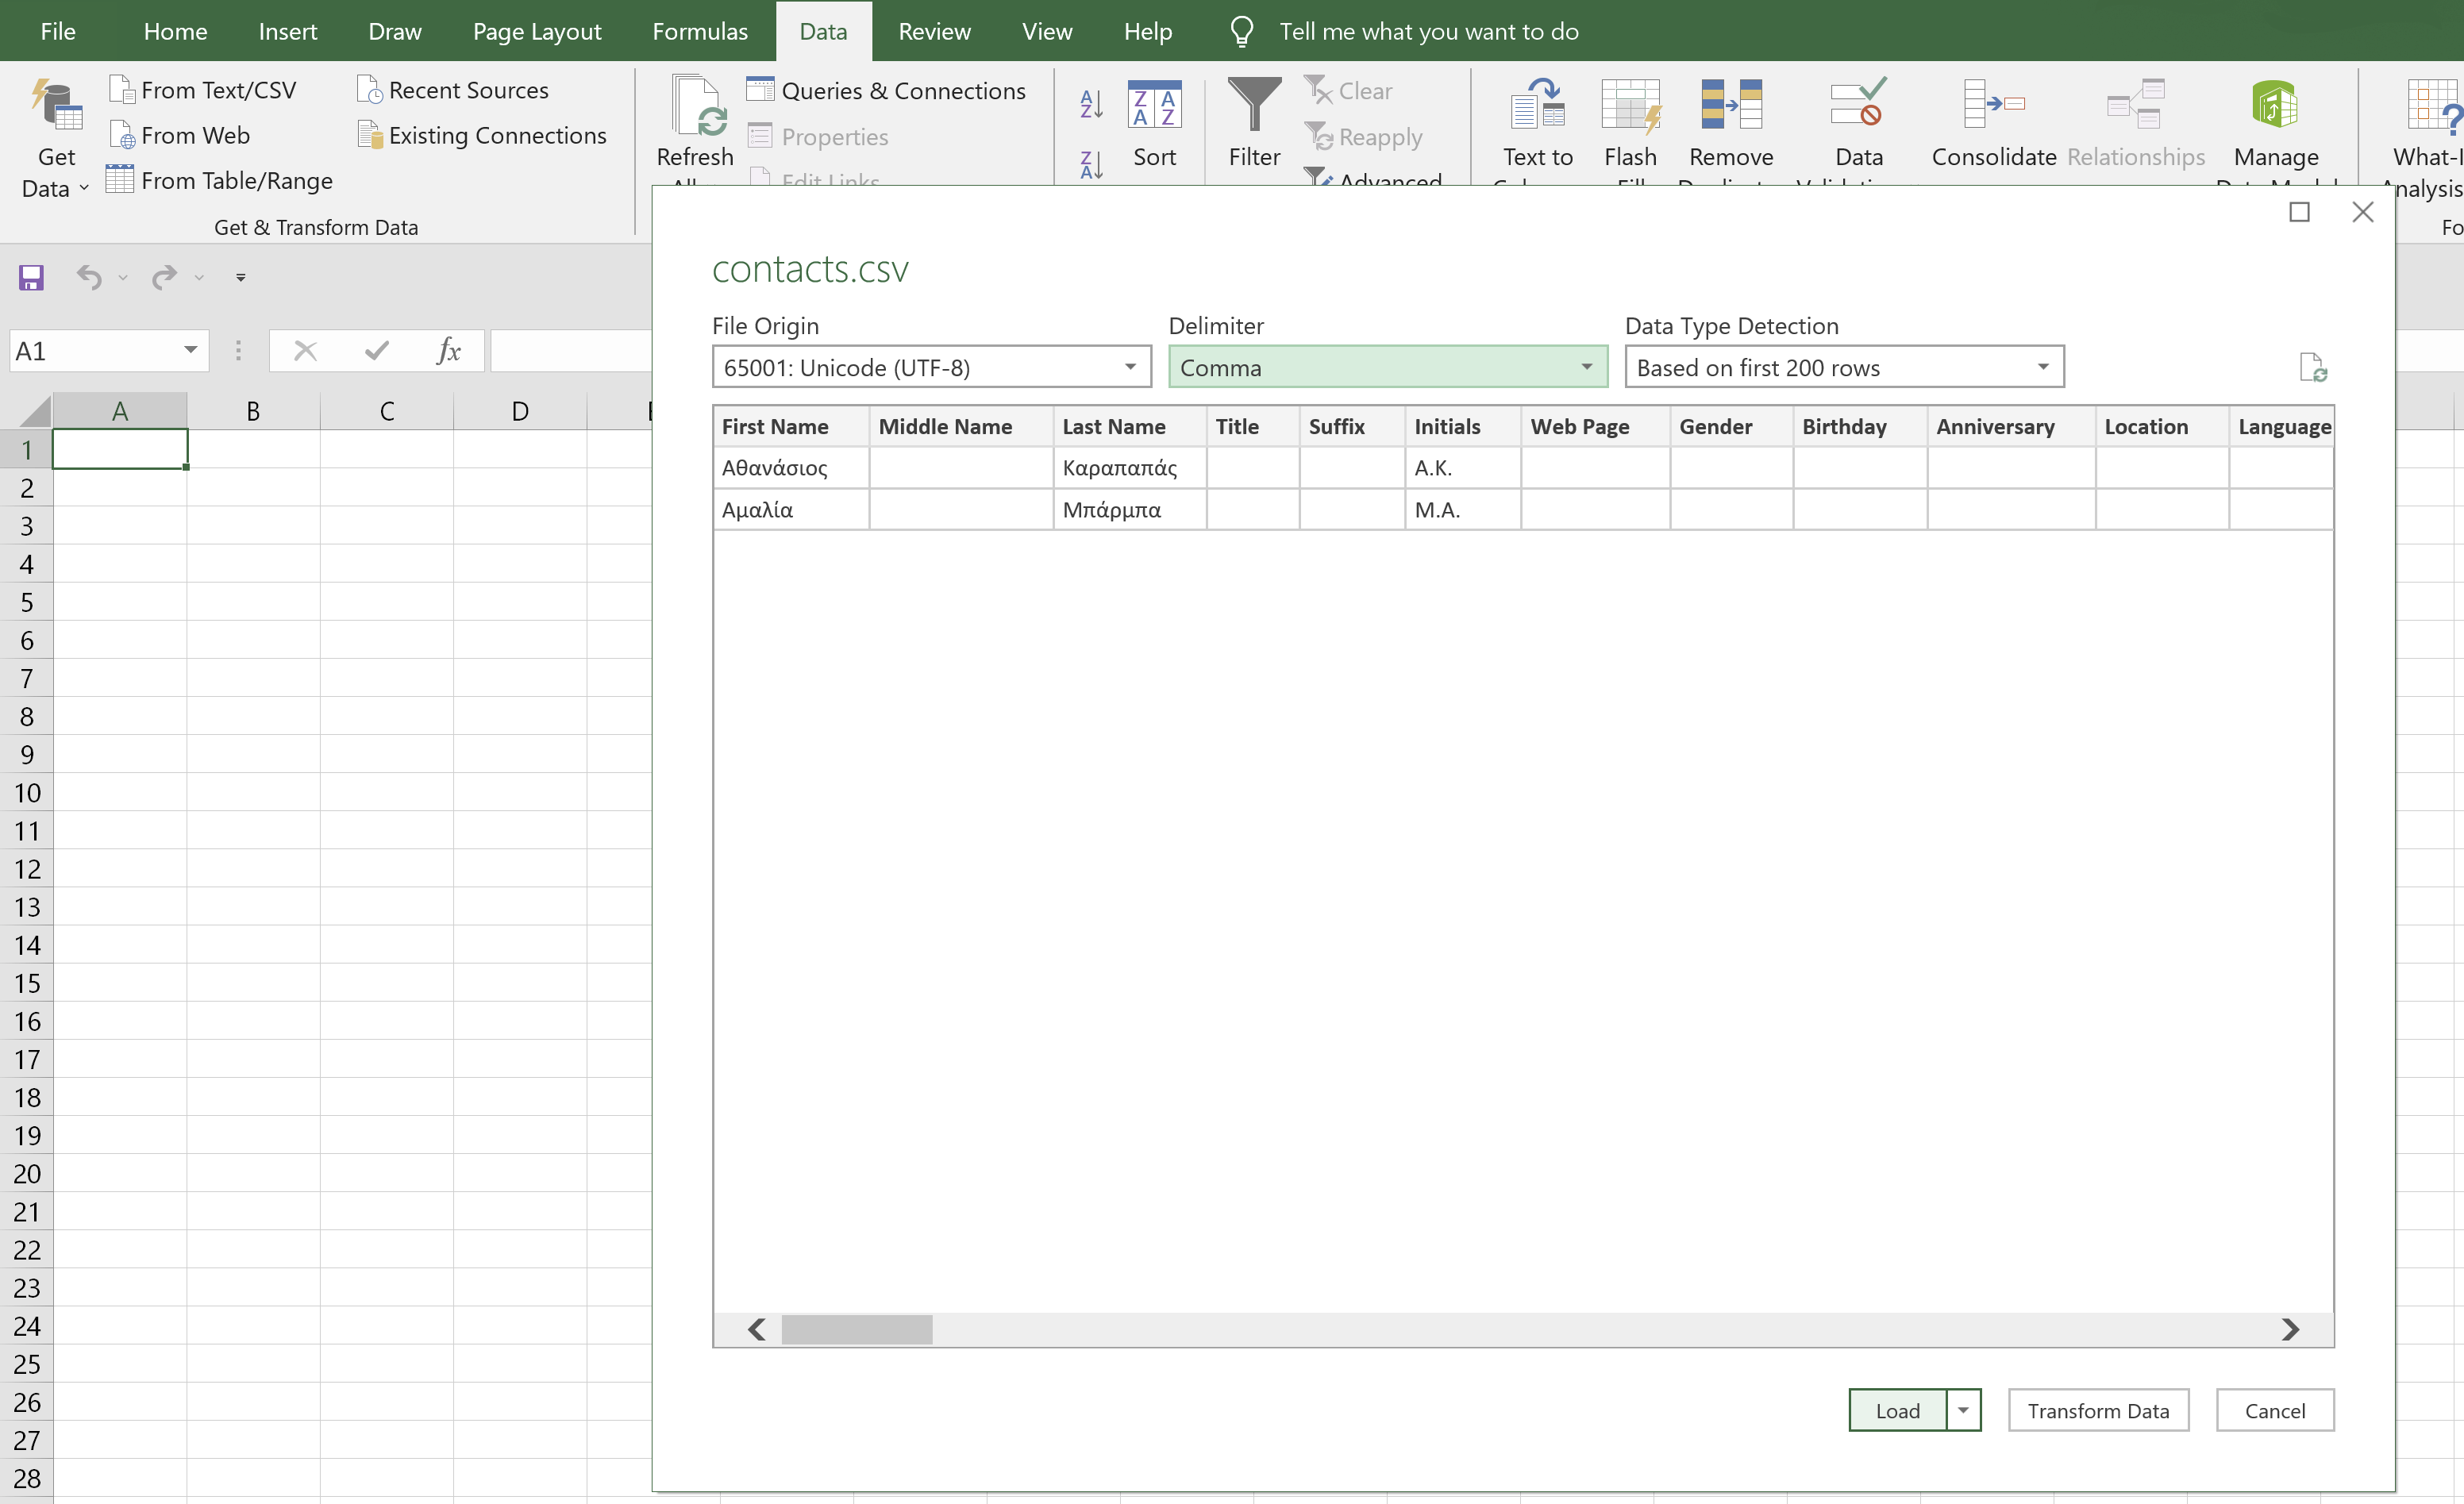Expand the File Origin dropdown
The image size is (2464, 1504).
(1130, 367)
